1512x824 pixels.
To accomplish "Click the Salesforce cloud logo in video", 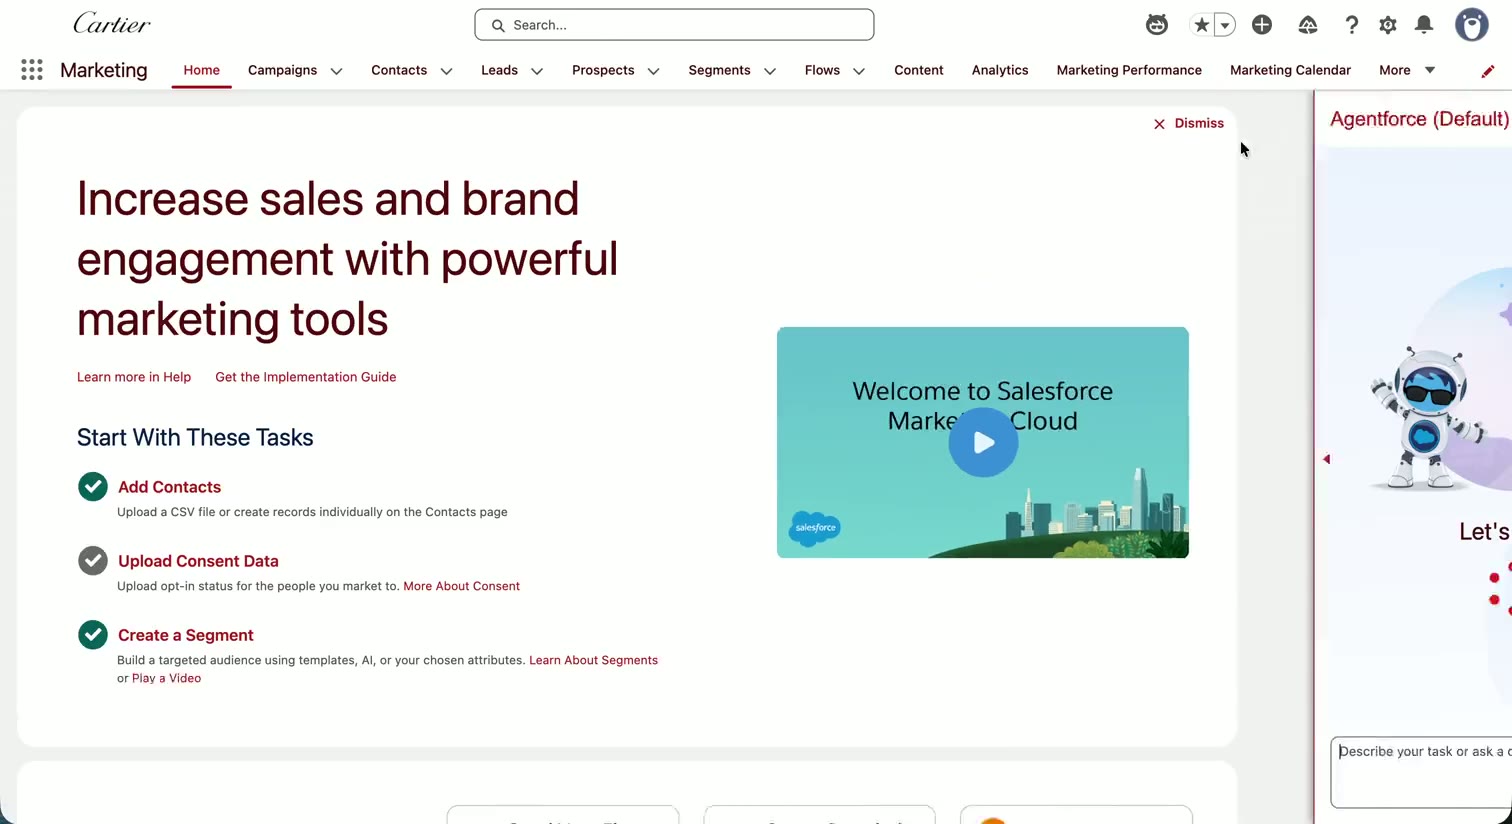I will [x=815, y=528].
